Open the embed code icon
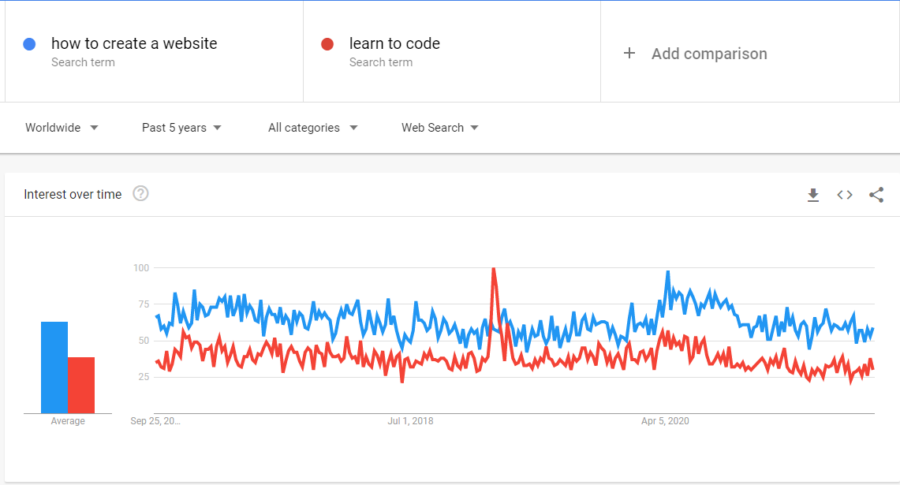900x485 pixels. (x=845, y=195)
